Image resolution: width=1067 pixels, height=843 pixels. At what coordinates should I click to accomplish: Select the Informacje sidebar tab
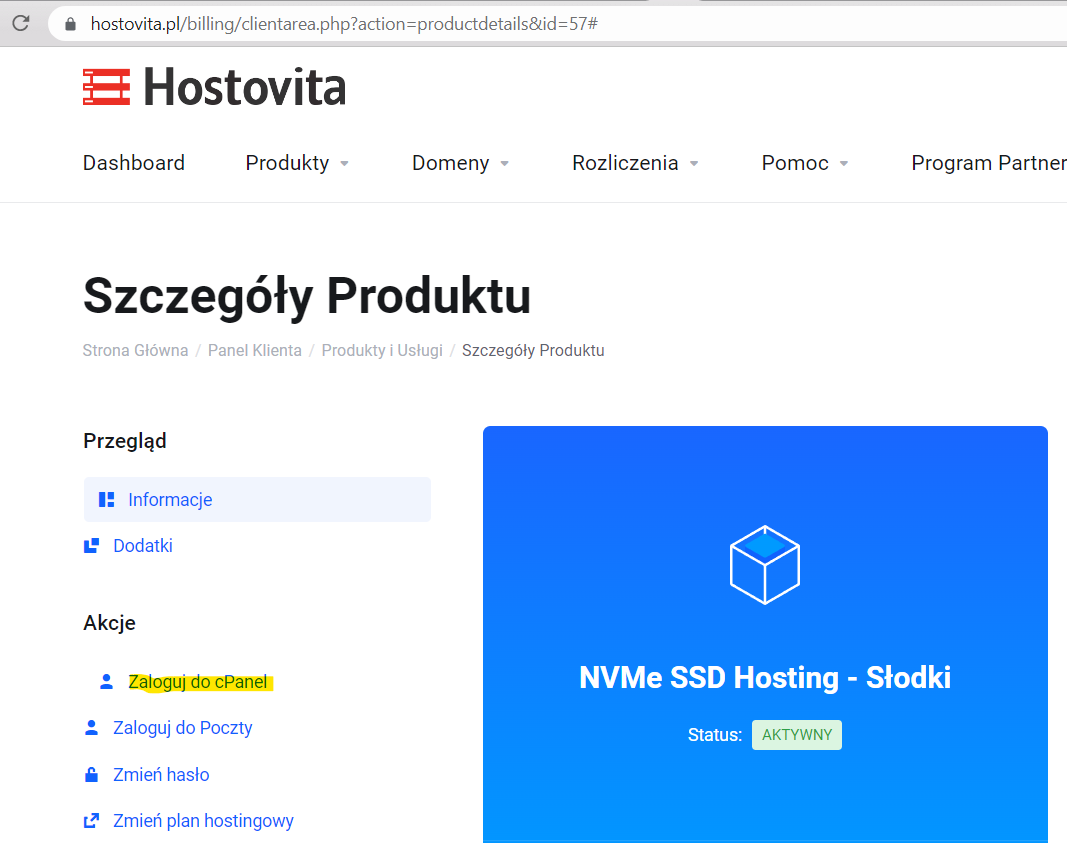point(257,499)
